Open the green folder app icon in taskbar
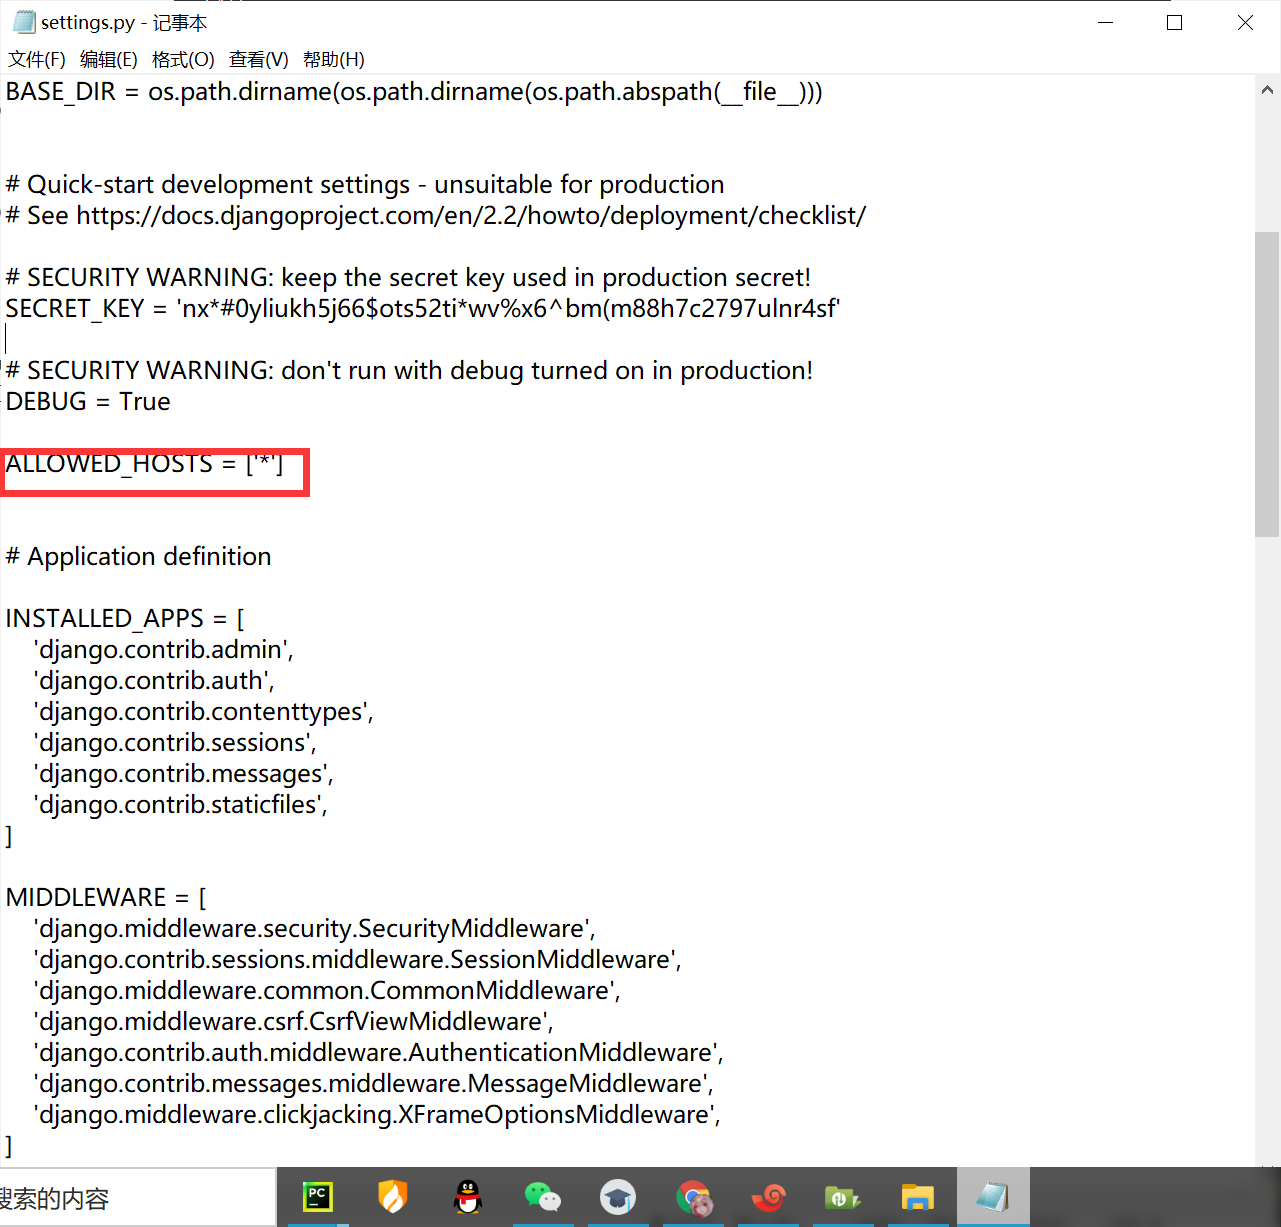Image resolution: width=1281 pixels, height=1227 pixels. pyautogui.click(x=842, y=1197)
